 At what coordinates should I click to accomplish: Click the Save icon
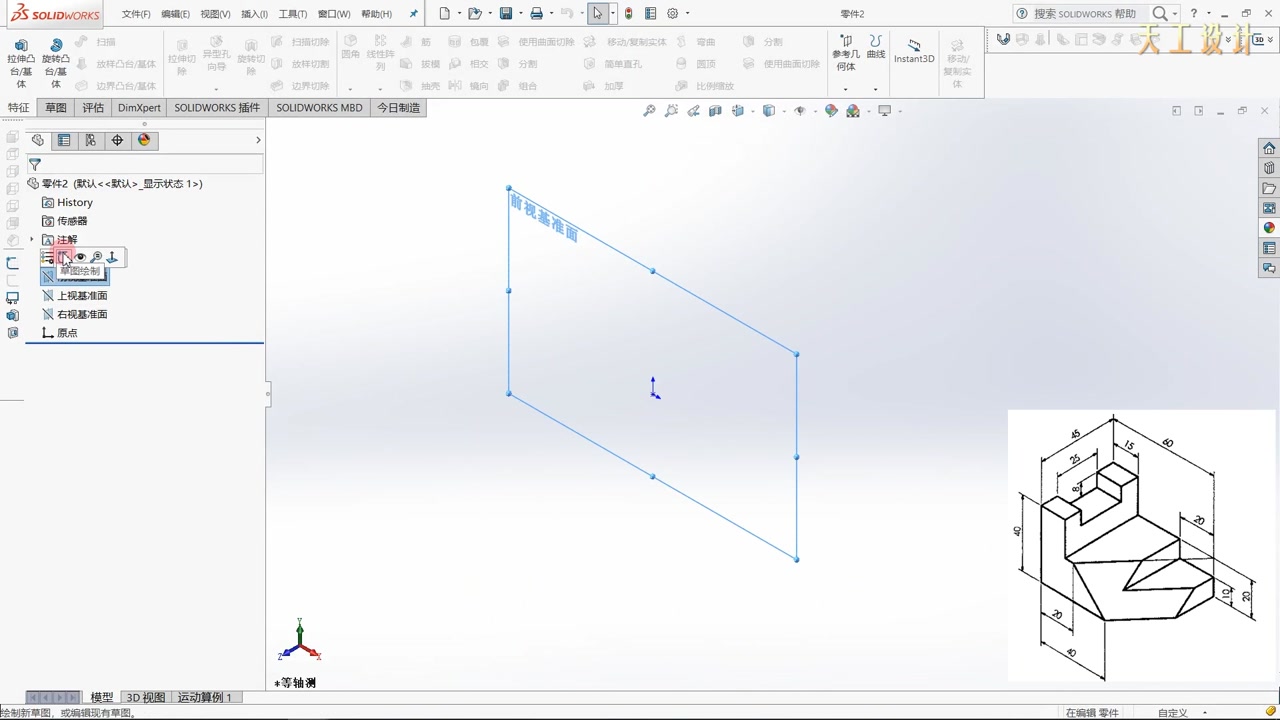tap(506, 13)
